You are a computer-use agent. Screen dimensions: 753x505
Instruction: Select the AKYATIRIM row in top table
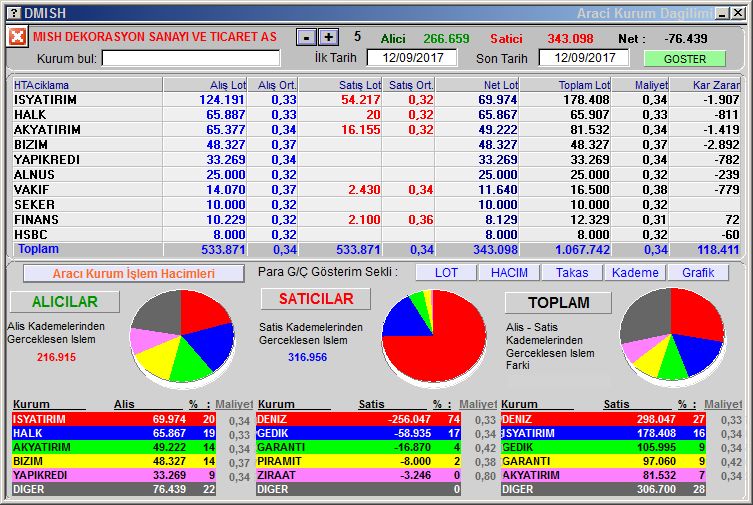(x=376, y=130)
